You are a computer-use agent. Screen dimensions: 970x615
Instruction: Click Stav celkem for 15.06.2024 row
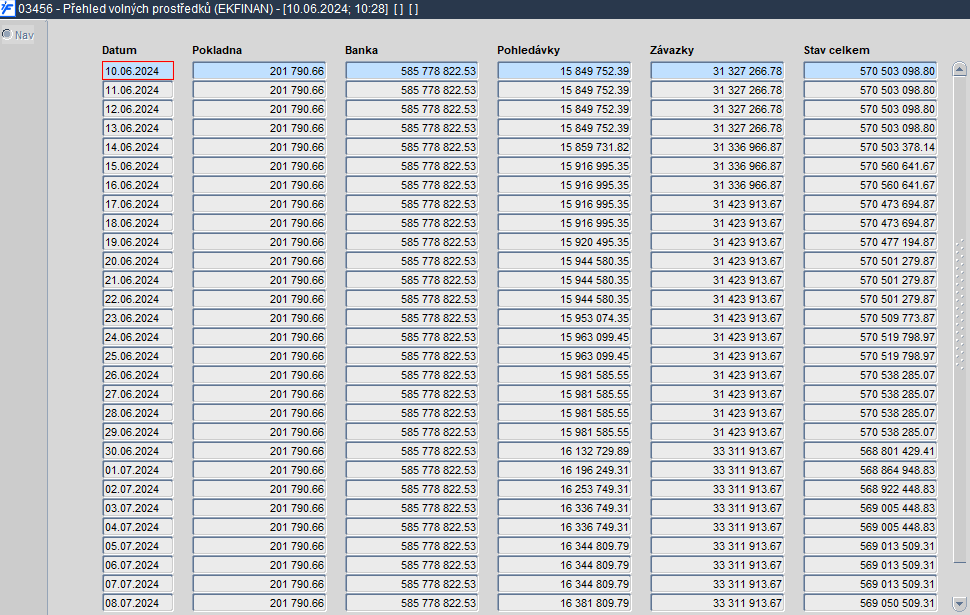point(870,166)
